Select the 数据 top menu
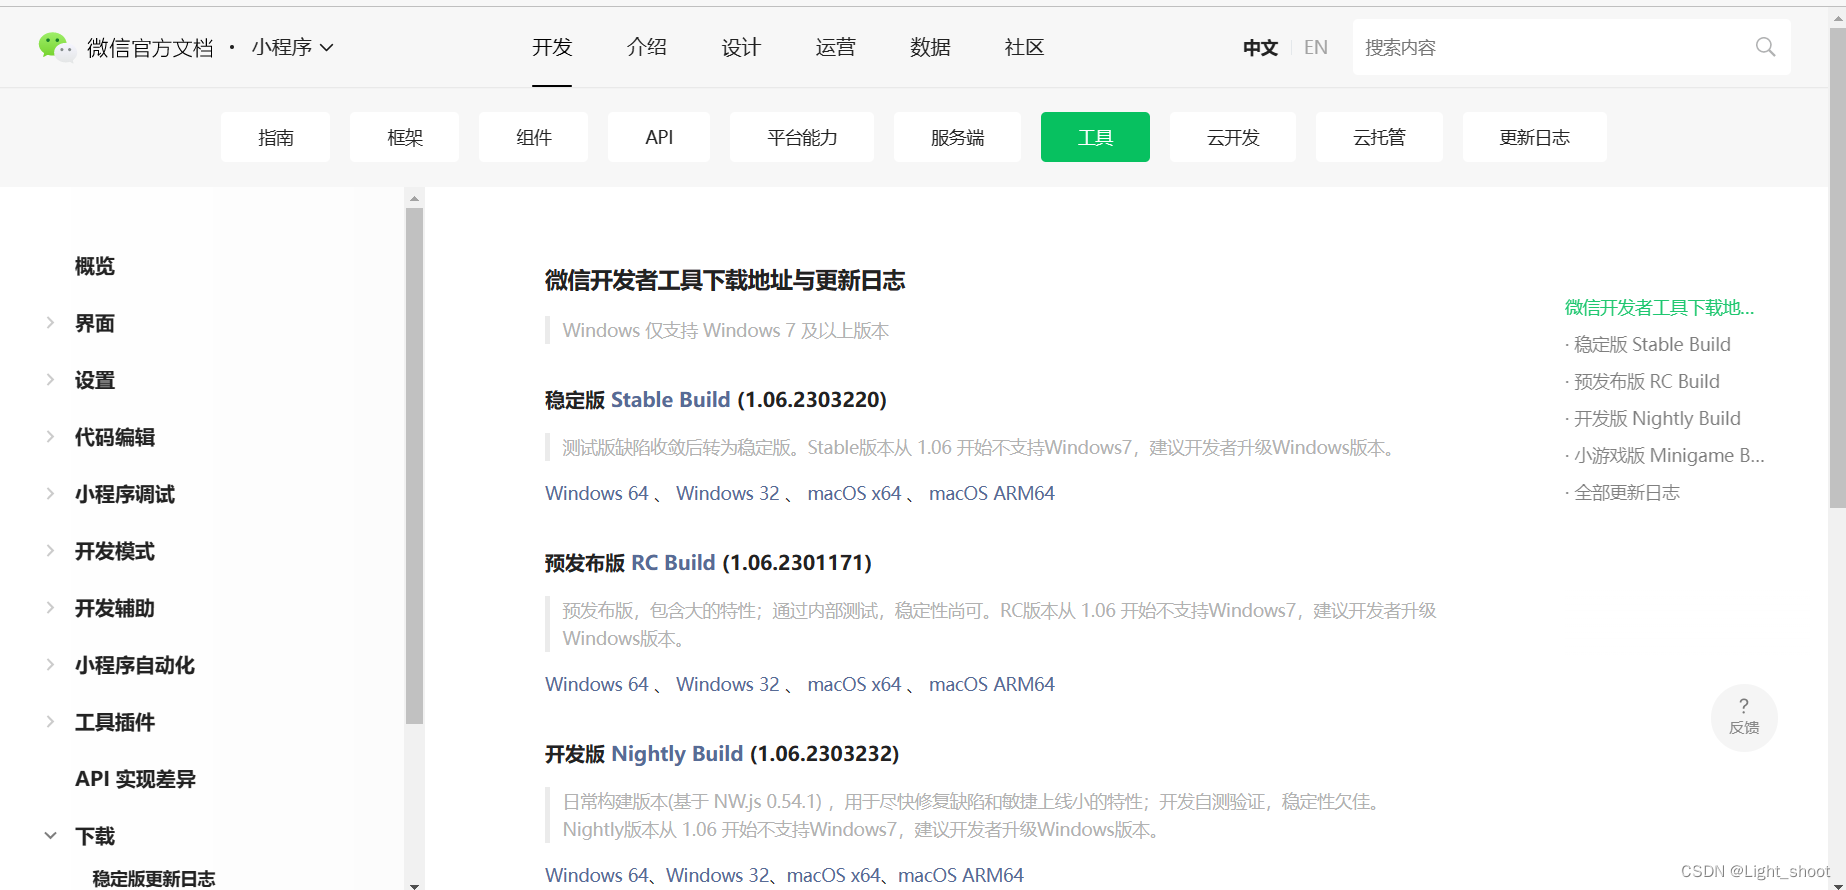The height and width of the screenshot is (890, 1846). [x=930, y=47]
